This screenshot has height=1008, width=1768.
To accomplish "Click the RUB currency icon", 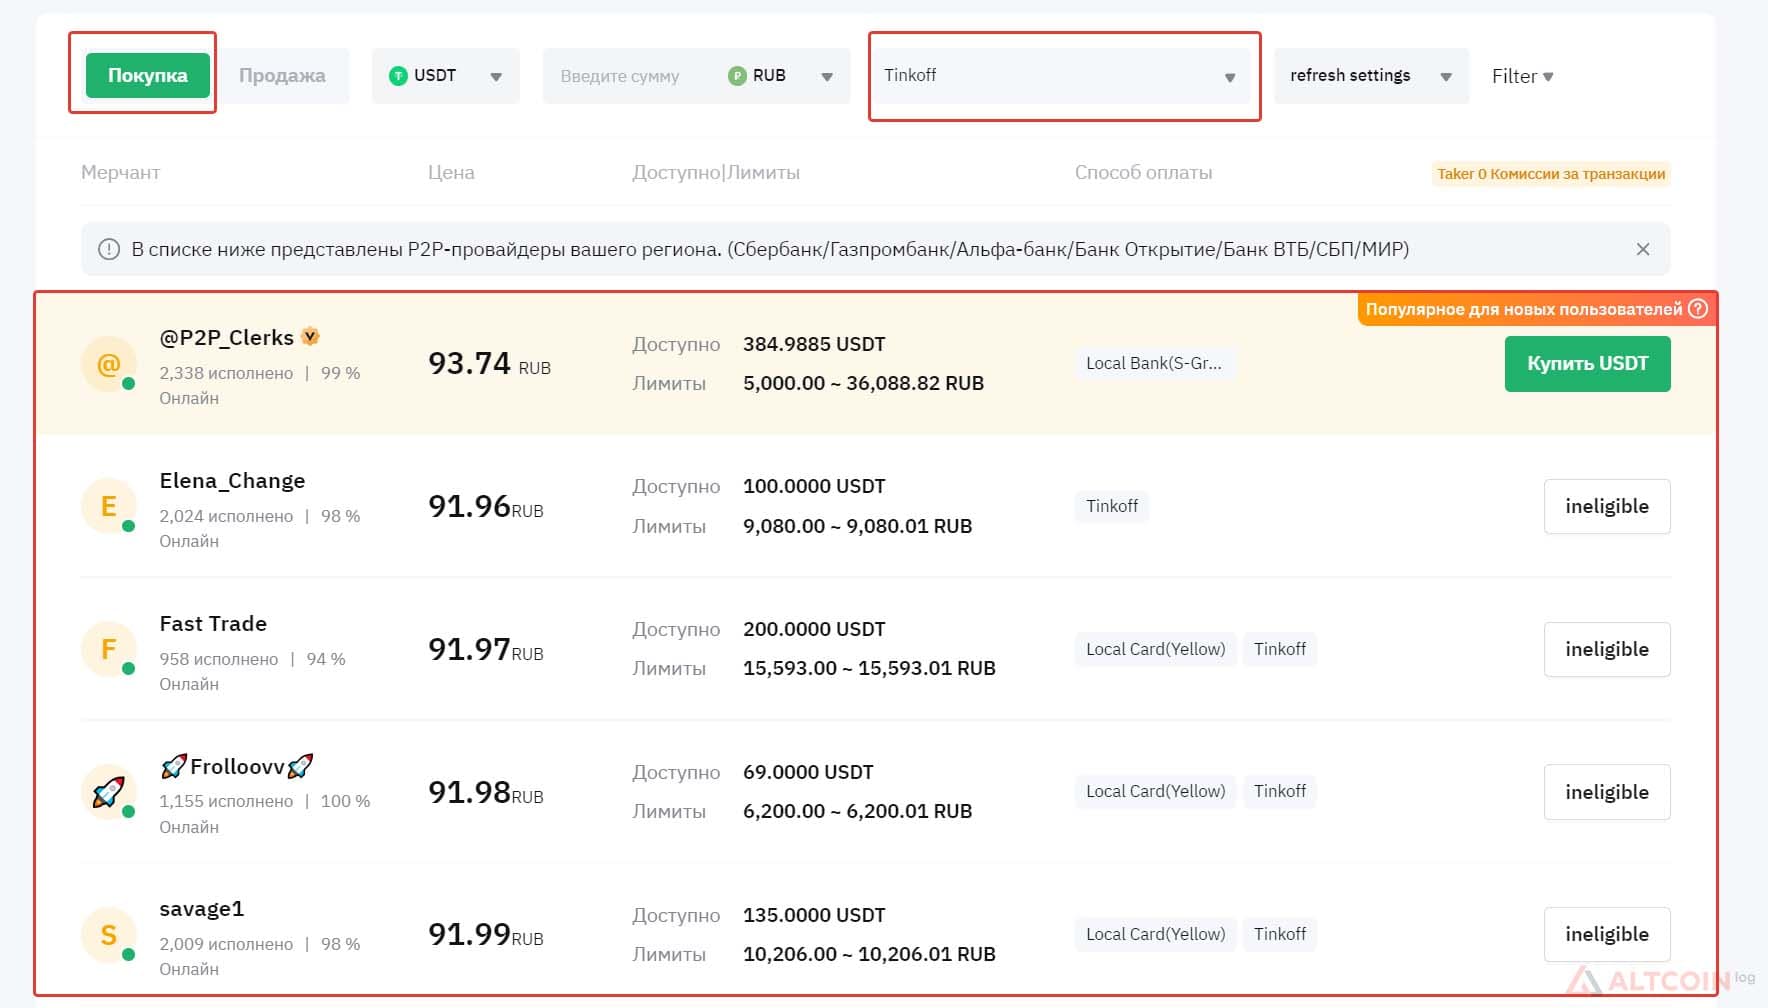I will [x=737, y=76].
